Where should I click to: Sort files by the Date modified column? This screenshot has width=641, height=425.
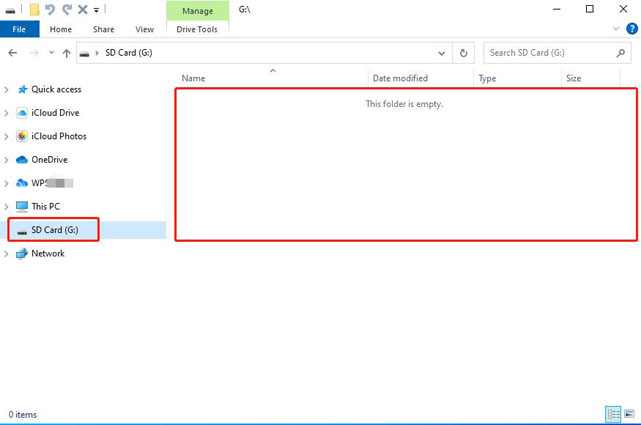pos(400,78)
